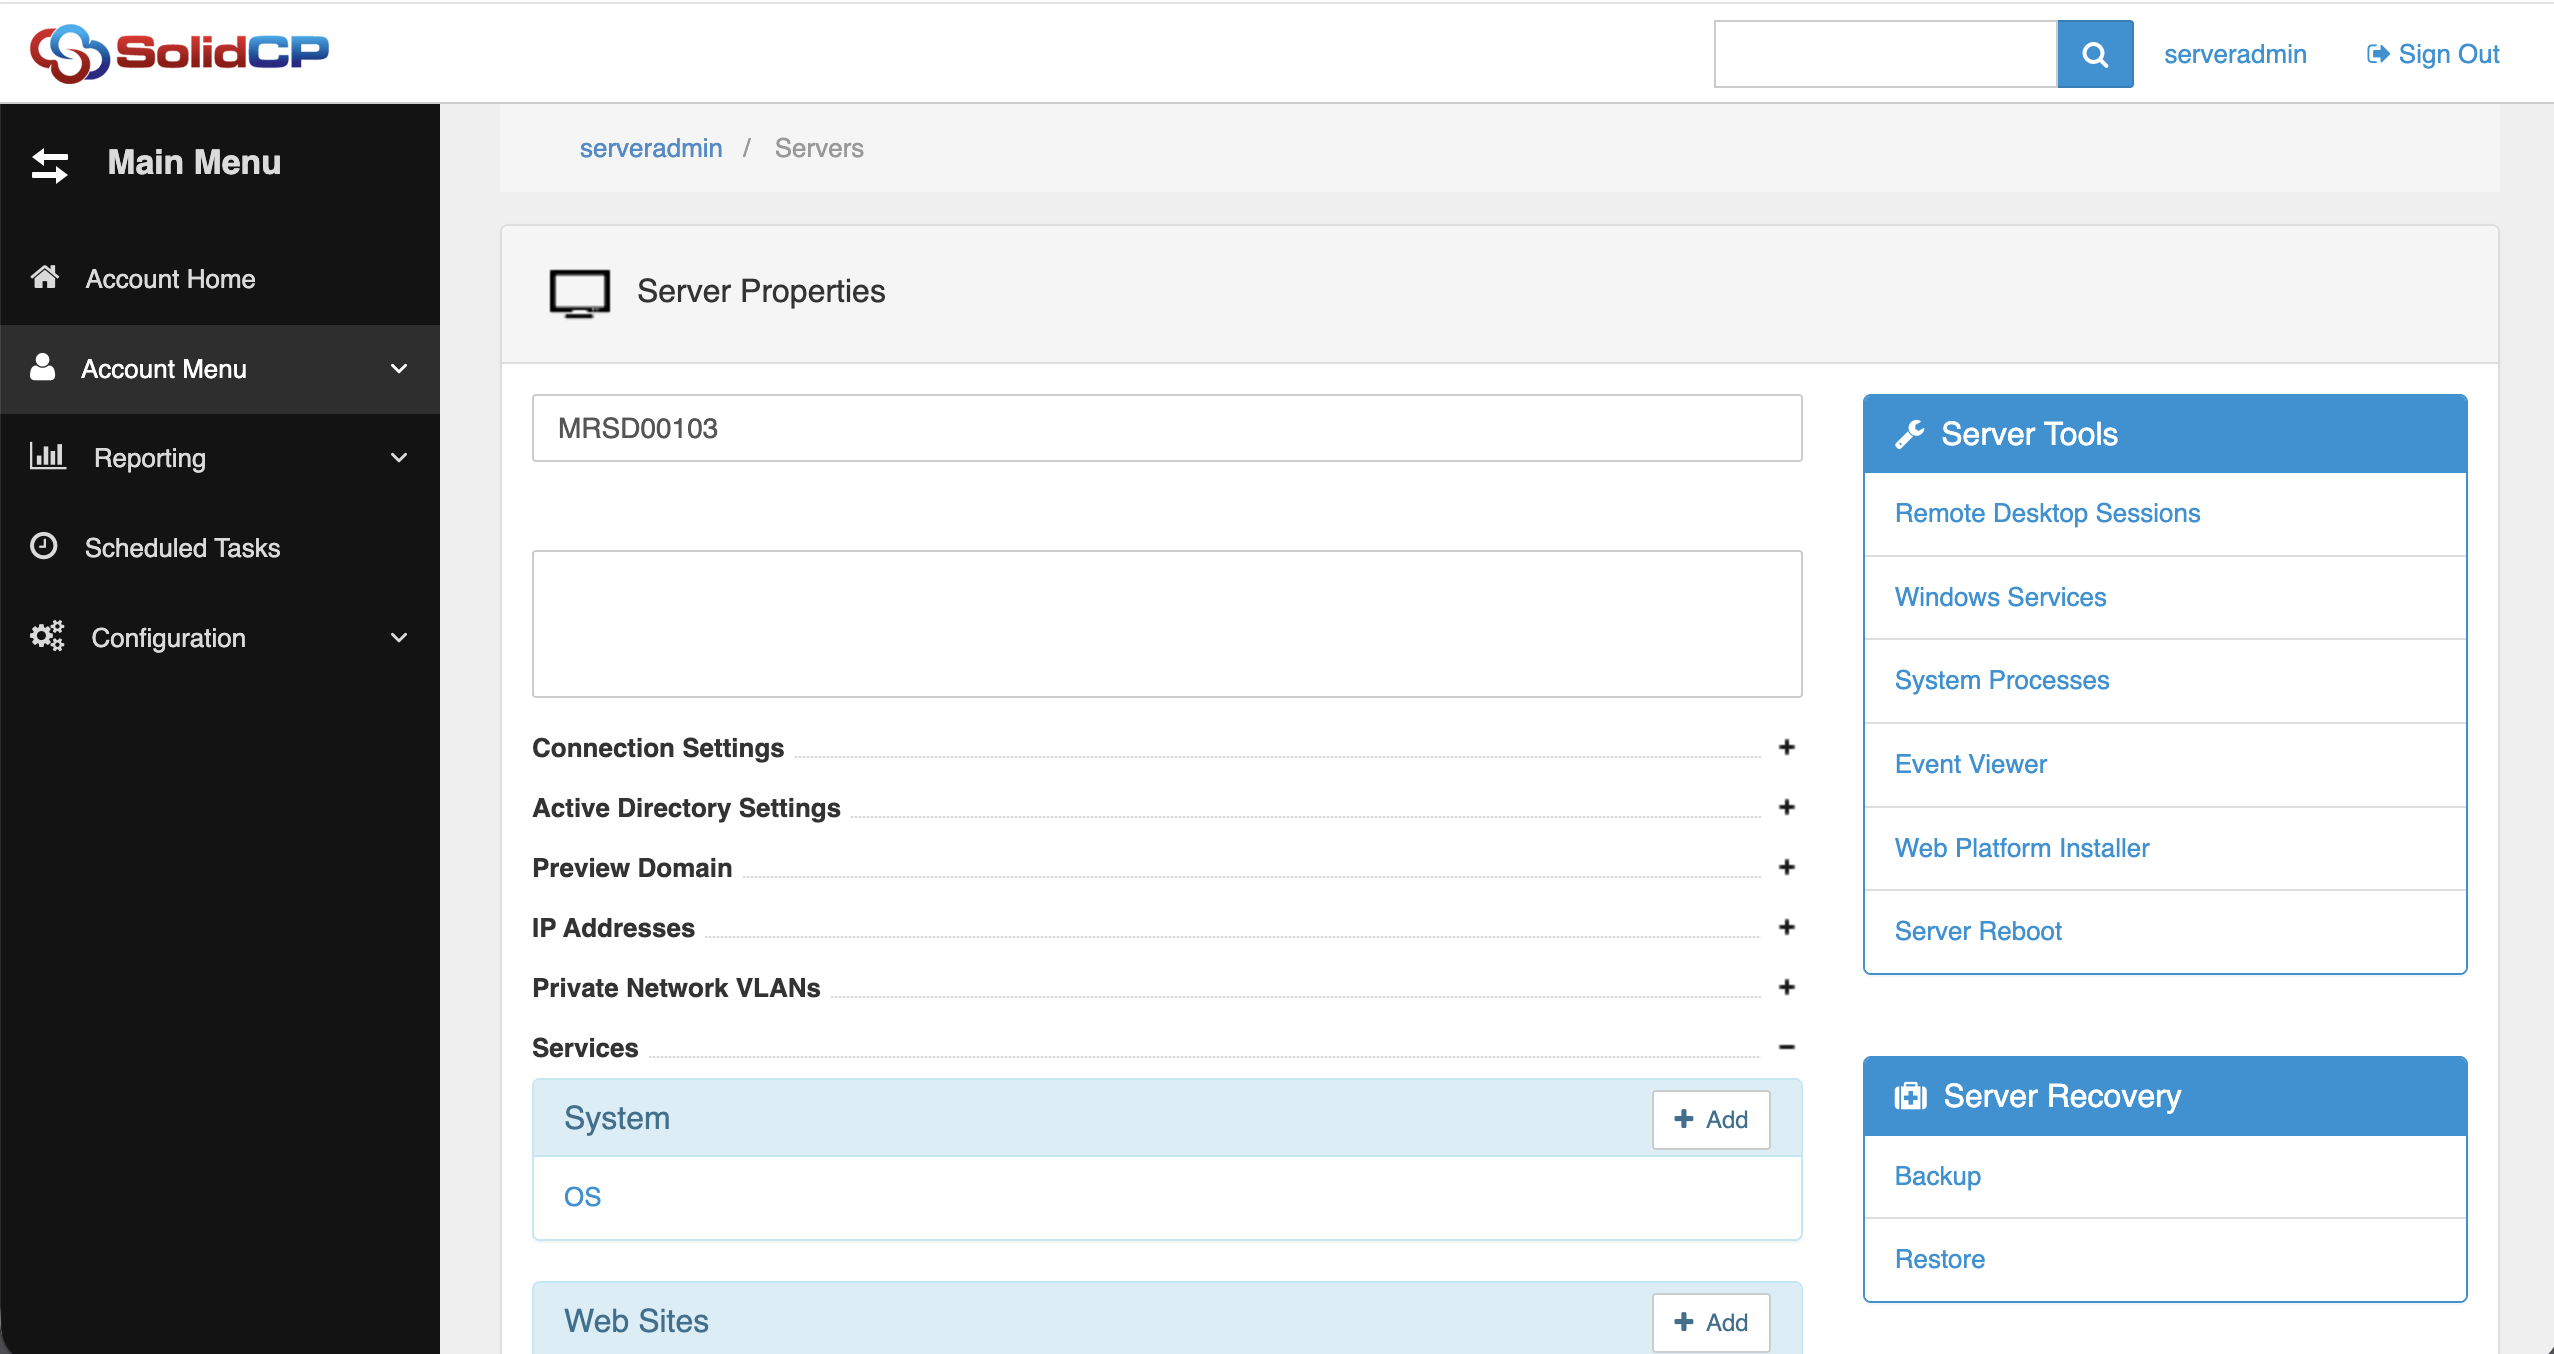2554x1354 pixels.
Task: Click the Reporting bar chart icon
Action: 47,456
